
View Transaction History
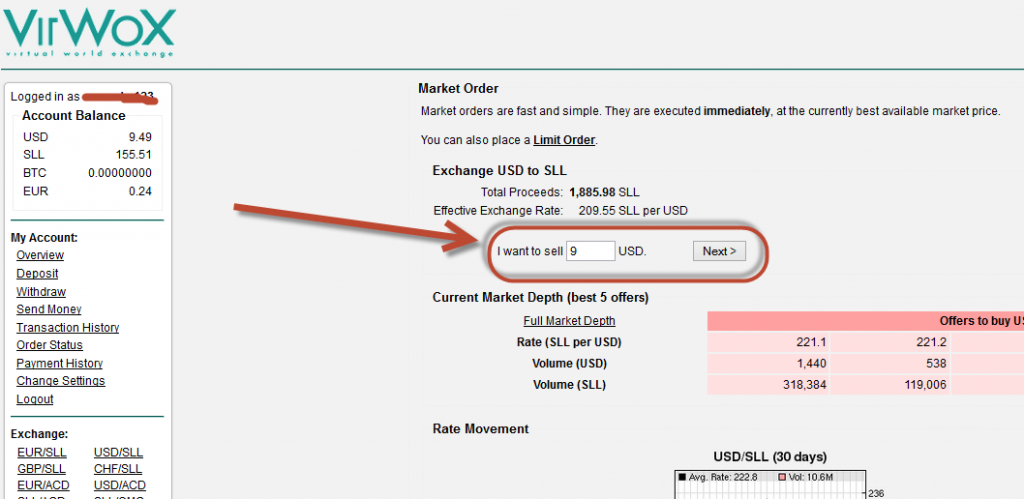click(x=68, y=328)
